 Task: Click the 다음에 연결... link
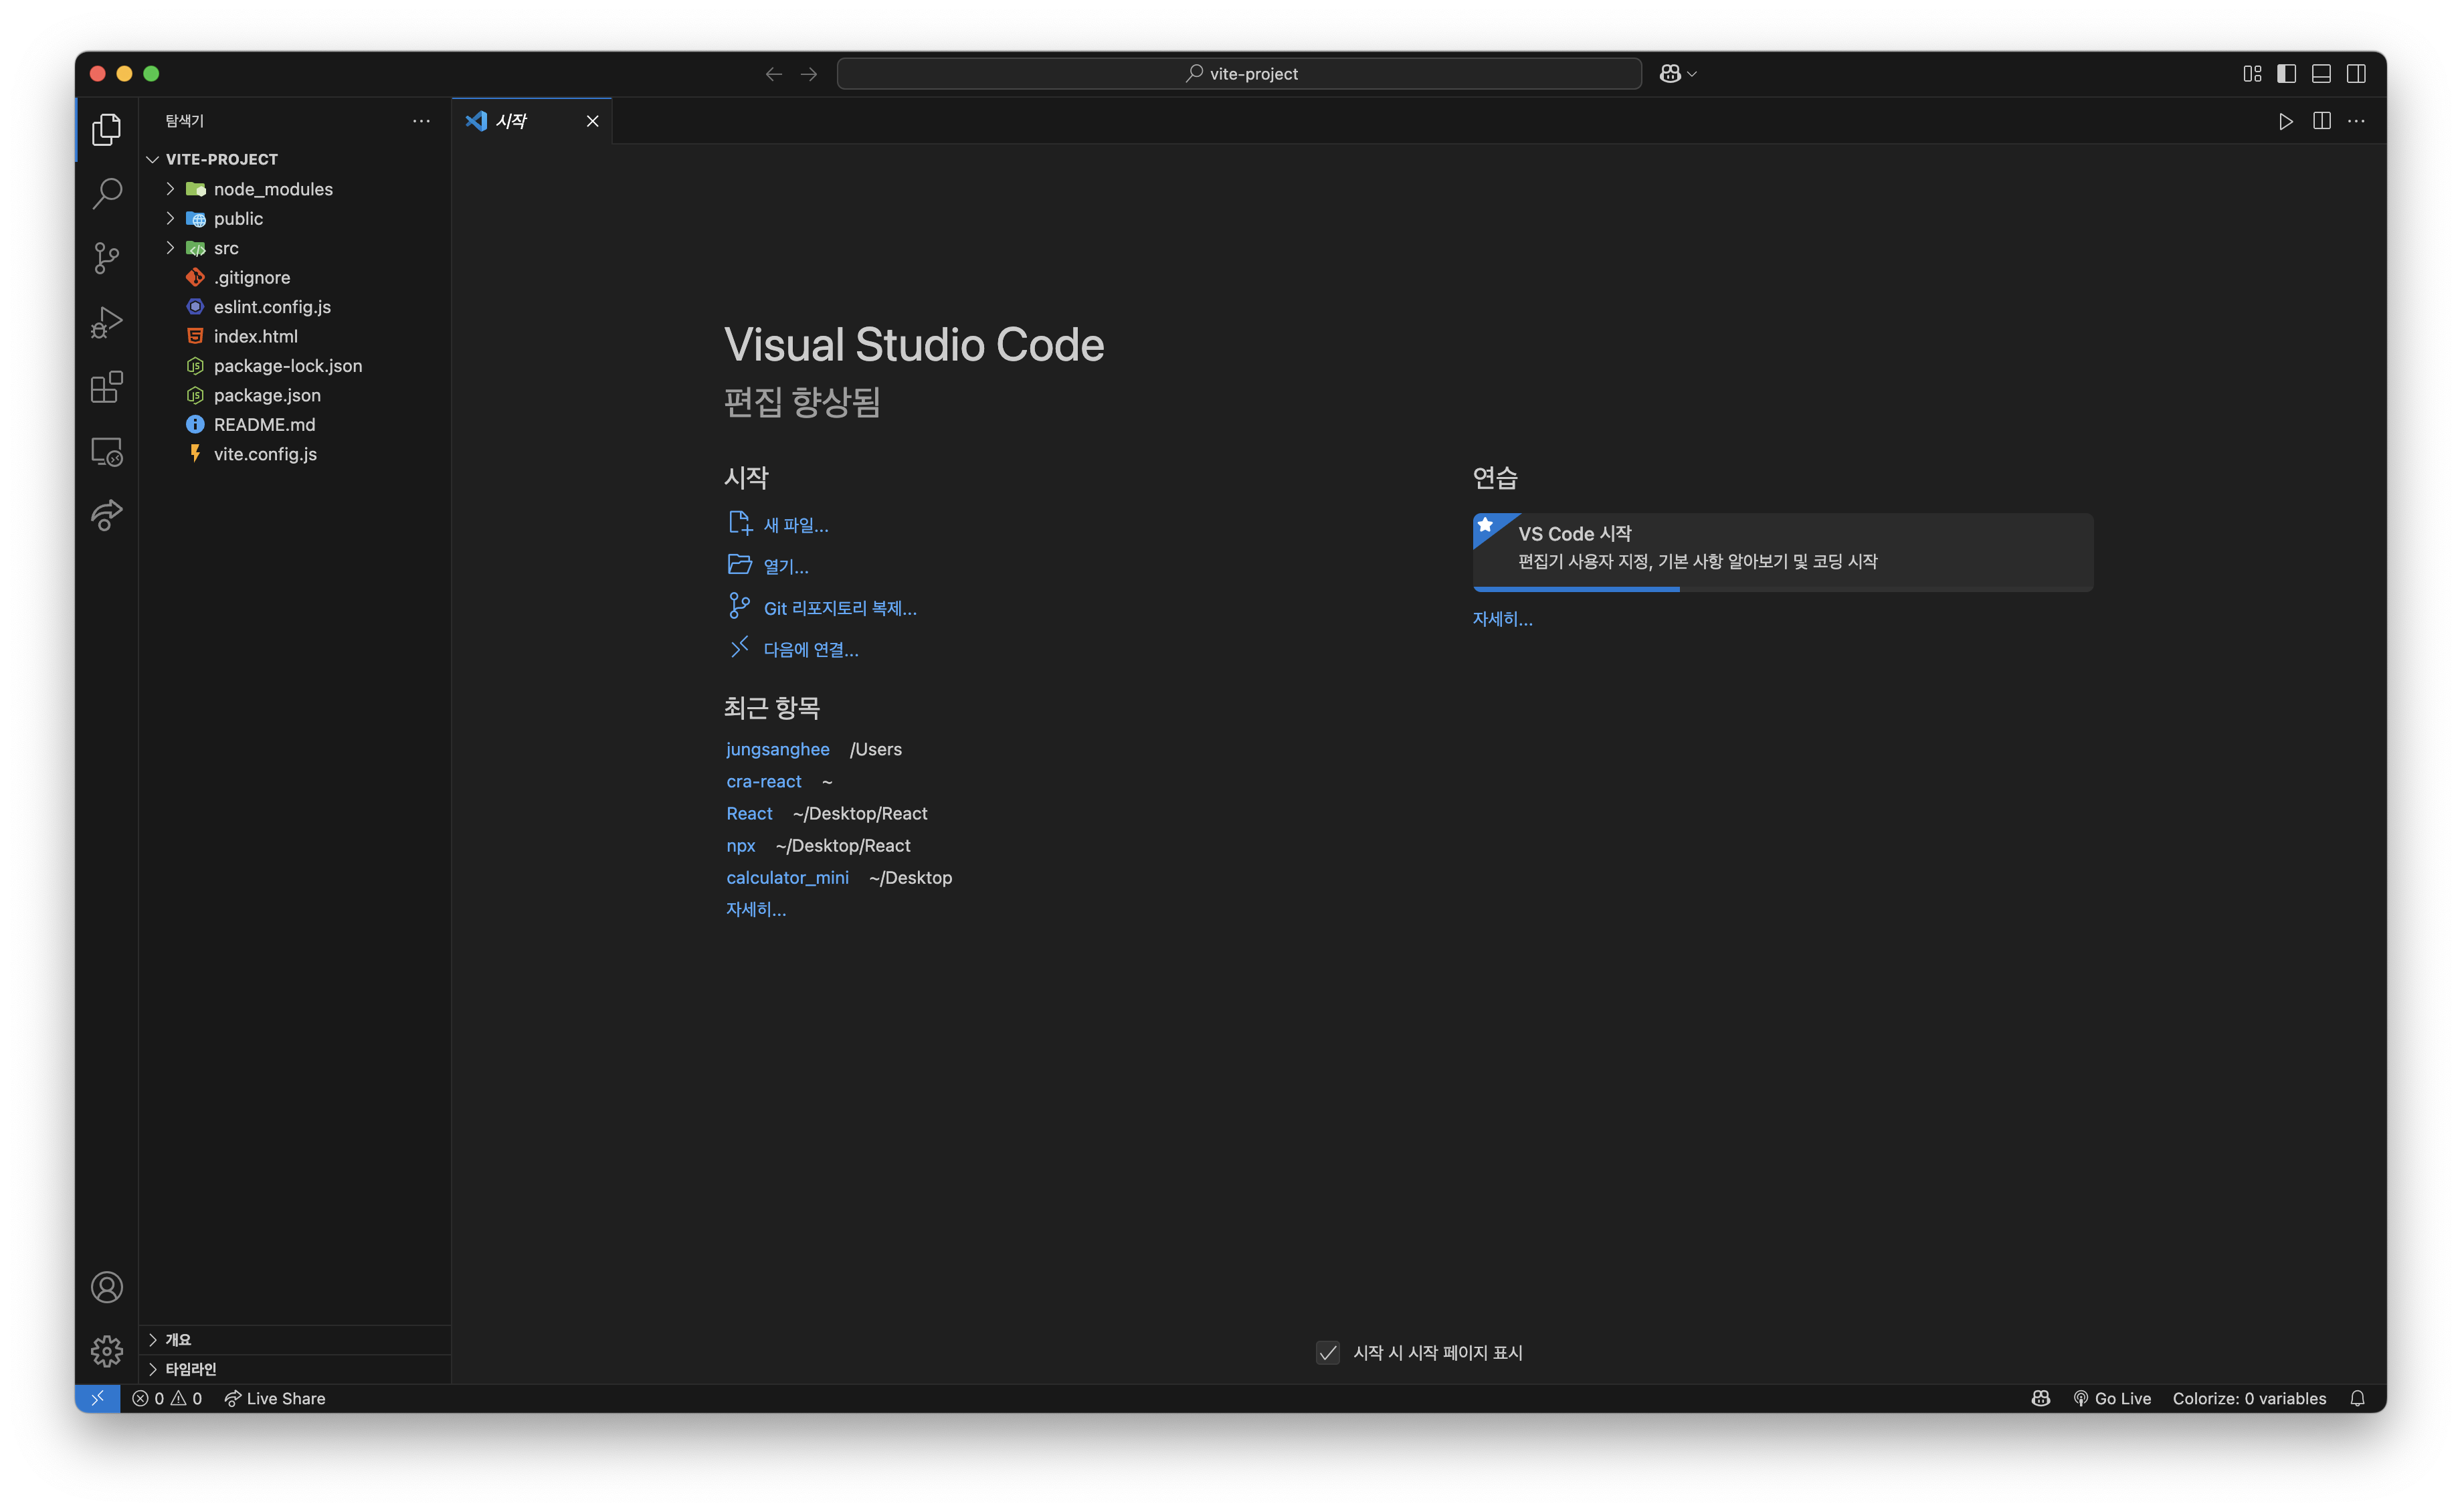(x=811, y=650)
